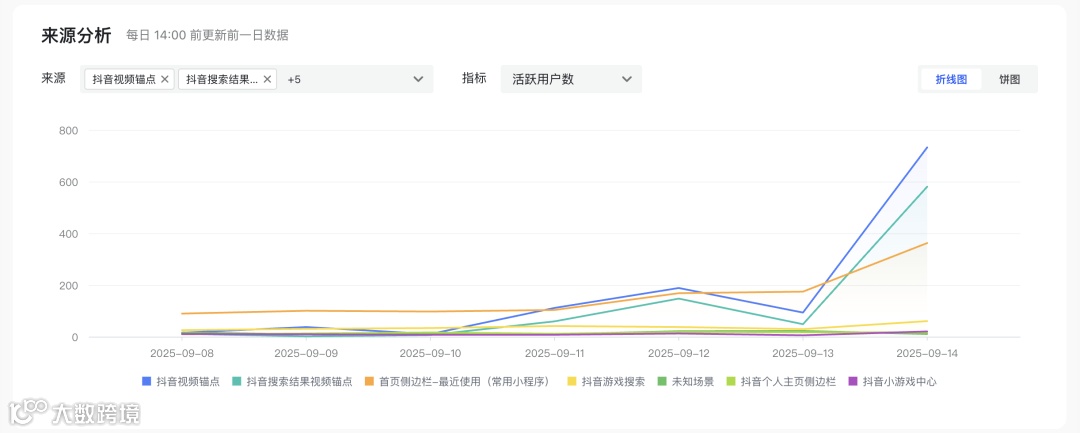This screenshot has width=1080, height=433.
Task: Toggle yellow 抖音游戏搜索 legend swatch
Action: point(571,381)
